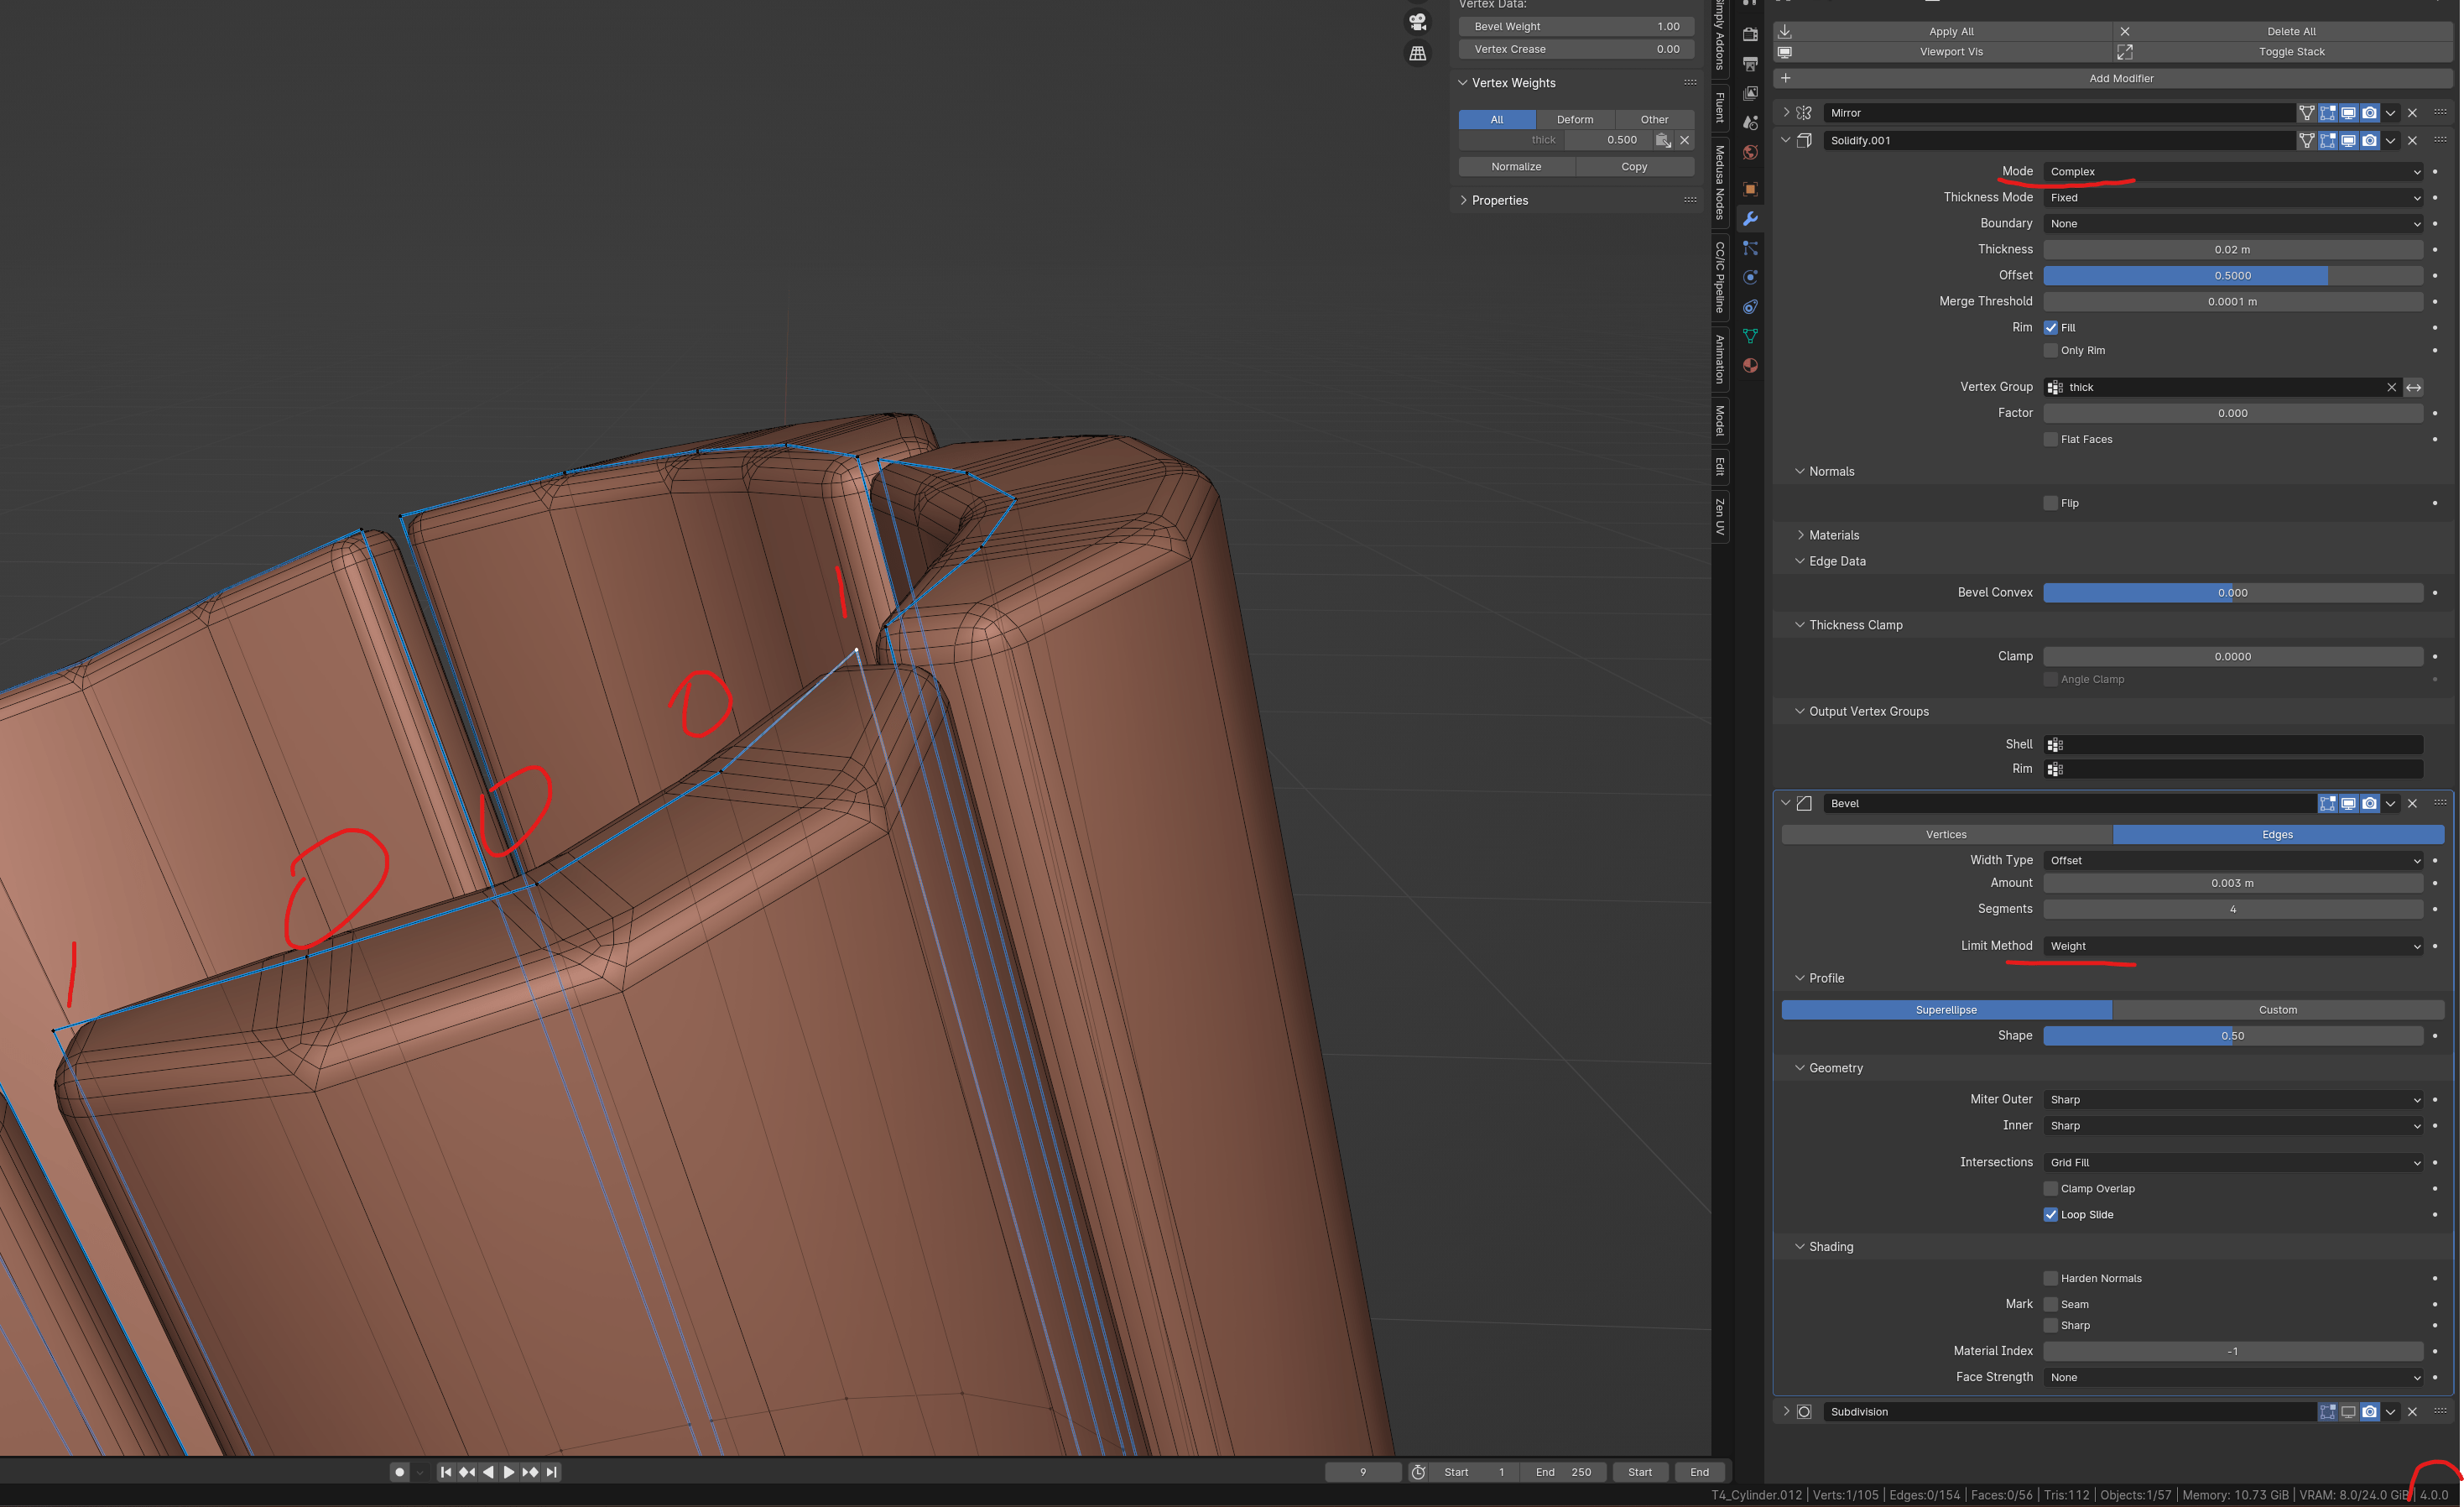Switch to Object properties tab
This screenshot has height=1507, width=2464.
[1750, 189]
